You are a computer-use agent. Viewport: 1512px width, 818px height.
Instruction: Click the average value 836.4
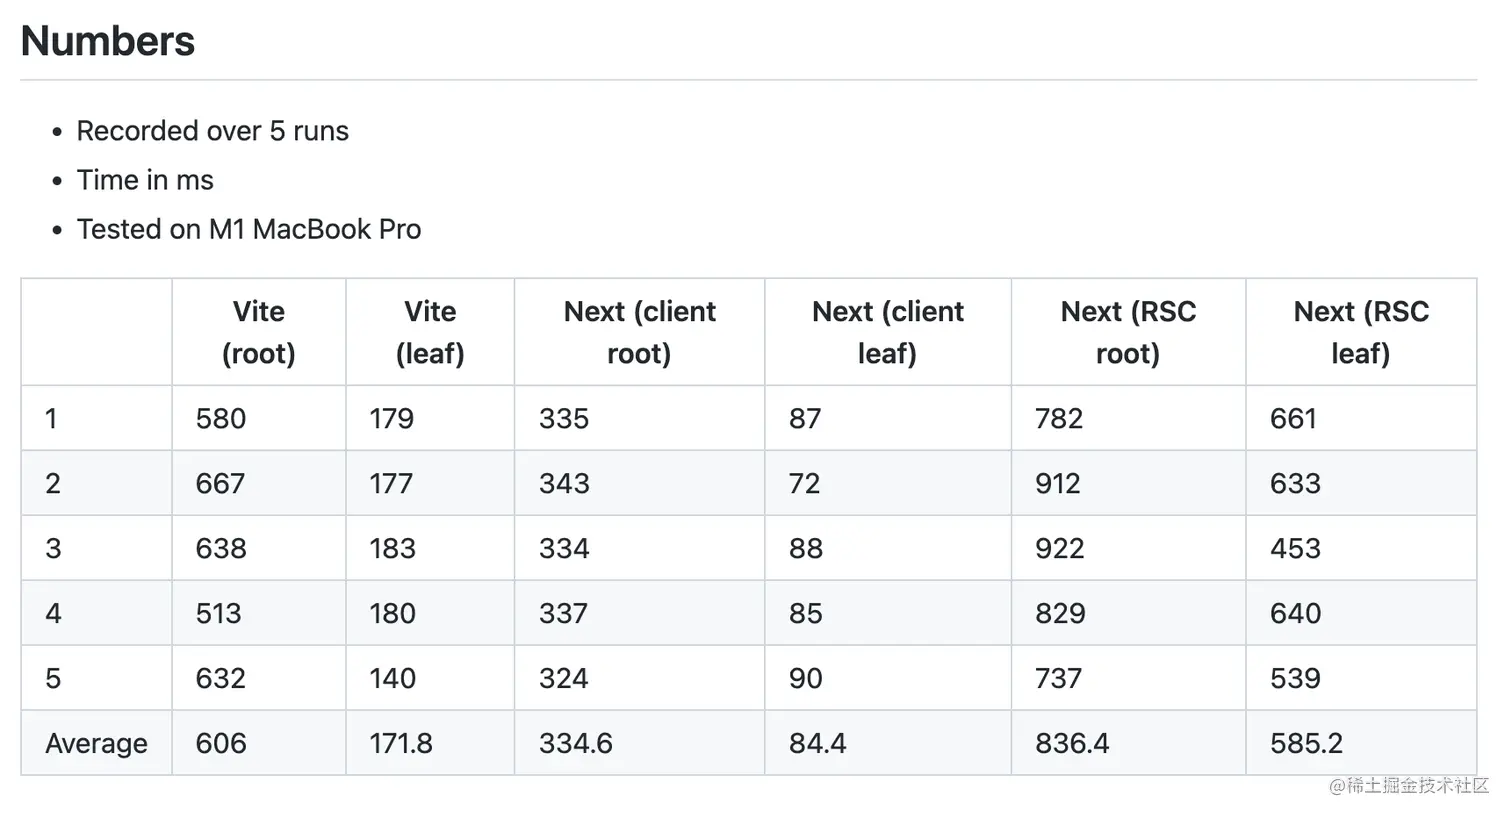pyautogui.click(x=1072, y=743)
